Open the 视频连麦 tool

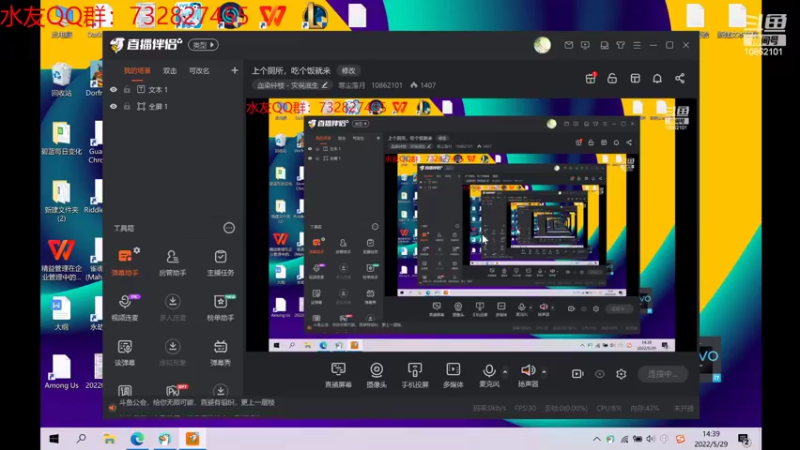tap(125, 307)
